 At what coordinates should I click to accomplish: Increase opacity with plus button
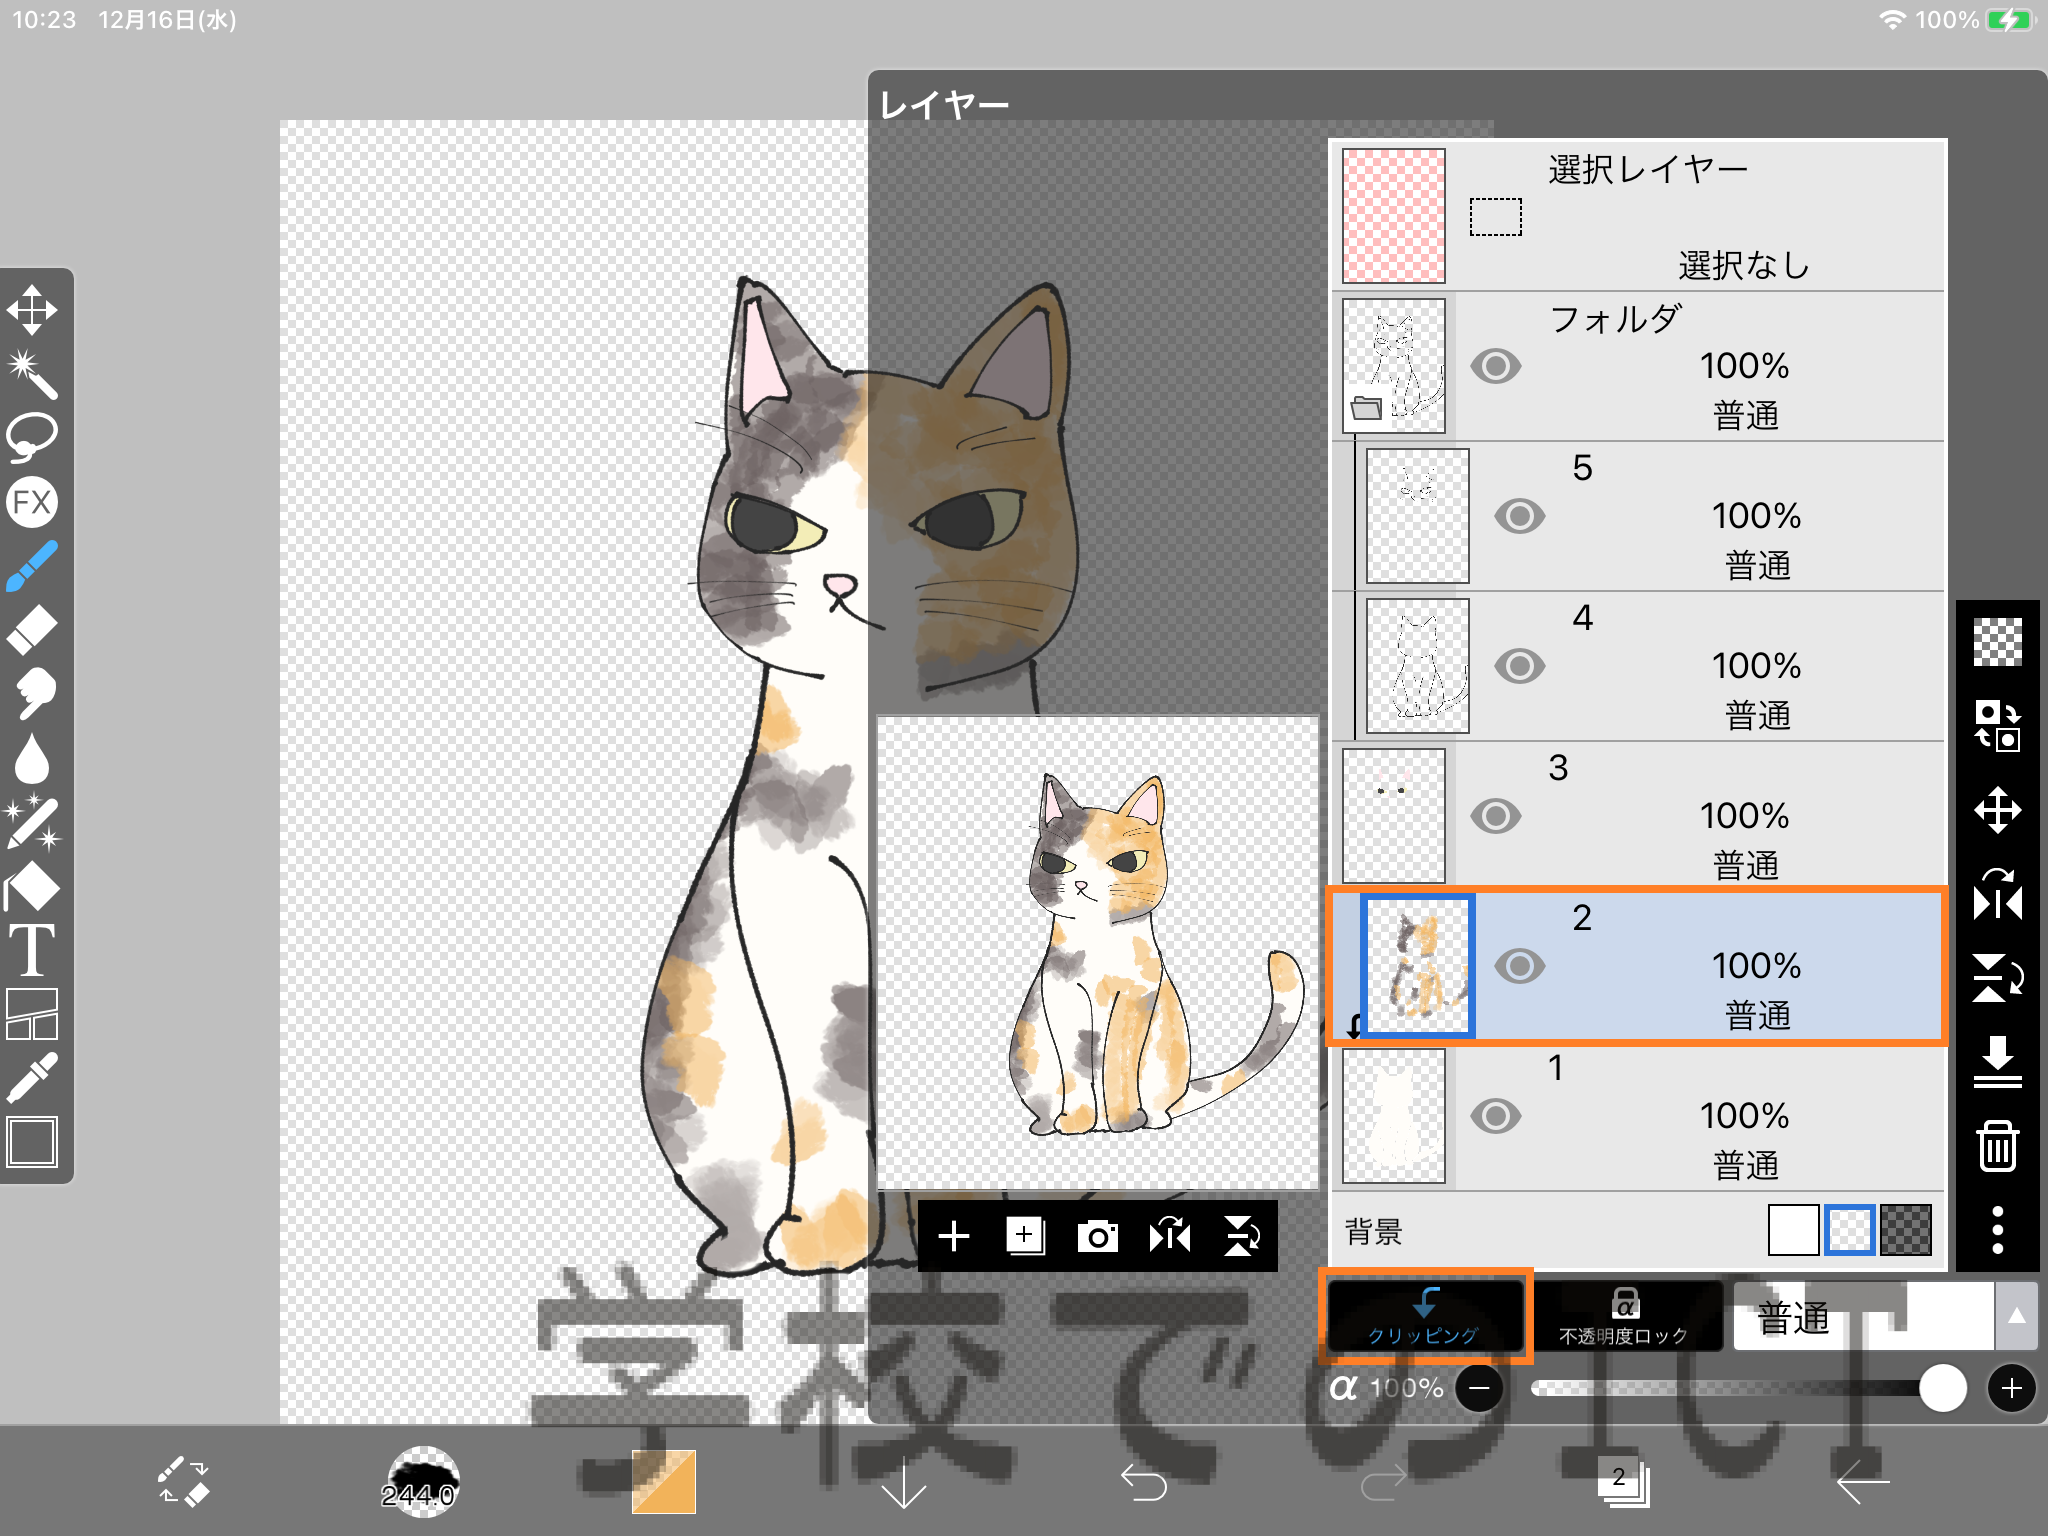2012,1388
